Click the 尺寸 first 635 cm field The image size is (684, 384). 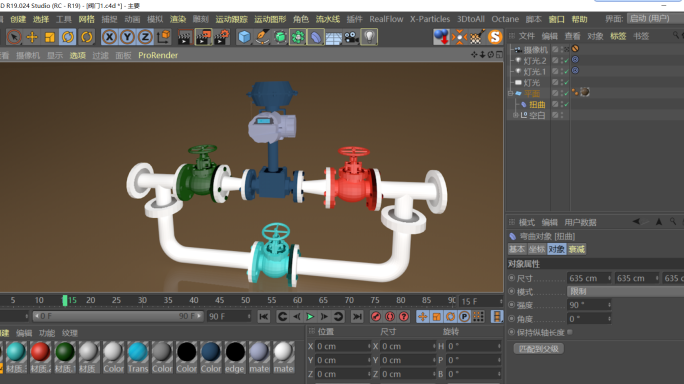589,278
